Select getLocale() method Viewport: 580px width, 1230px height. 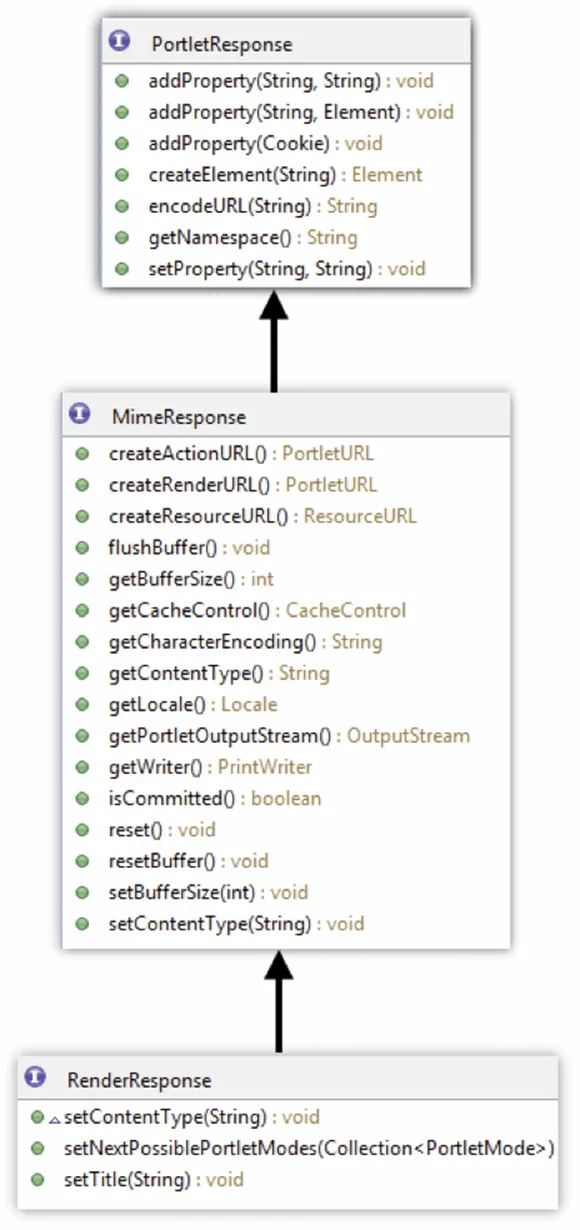[x=193, y=704]
